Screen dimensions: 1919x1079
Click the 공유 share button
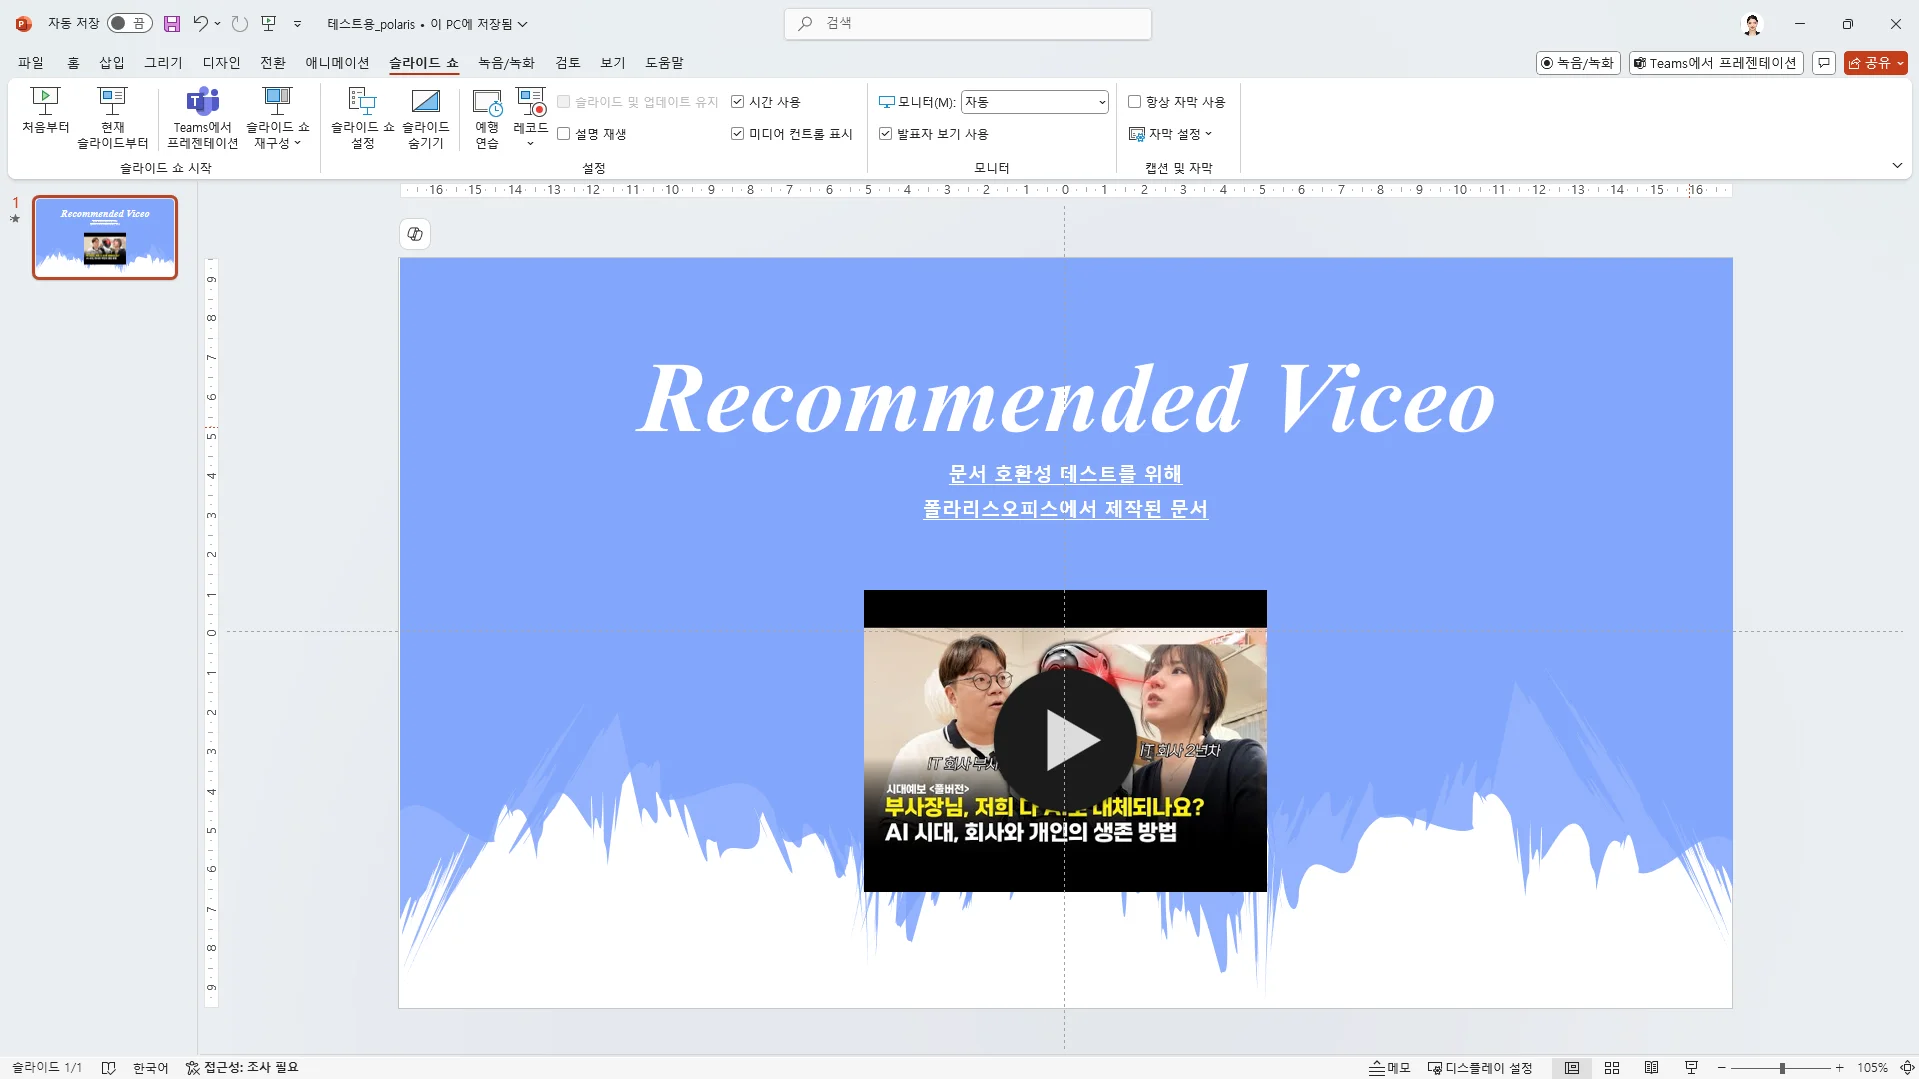pyautogui.click(x=1875, y=63)
